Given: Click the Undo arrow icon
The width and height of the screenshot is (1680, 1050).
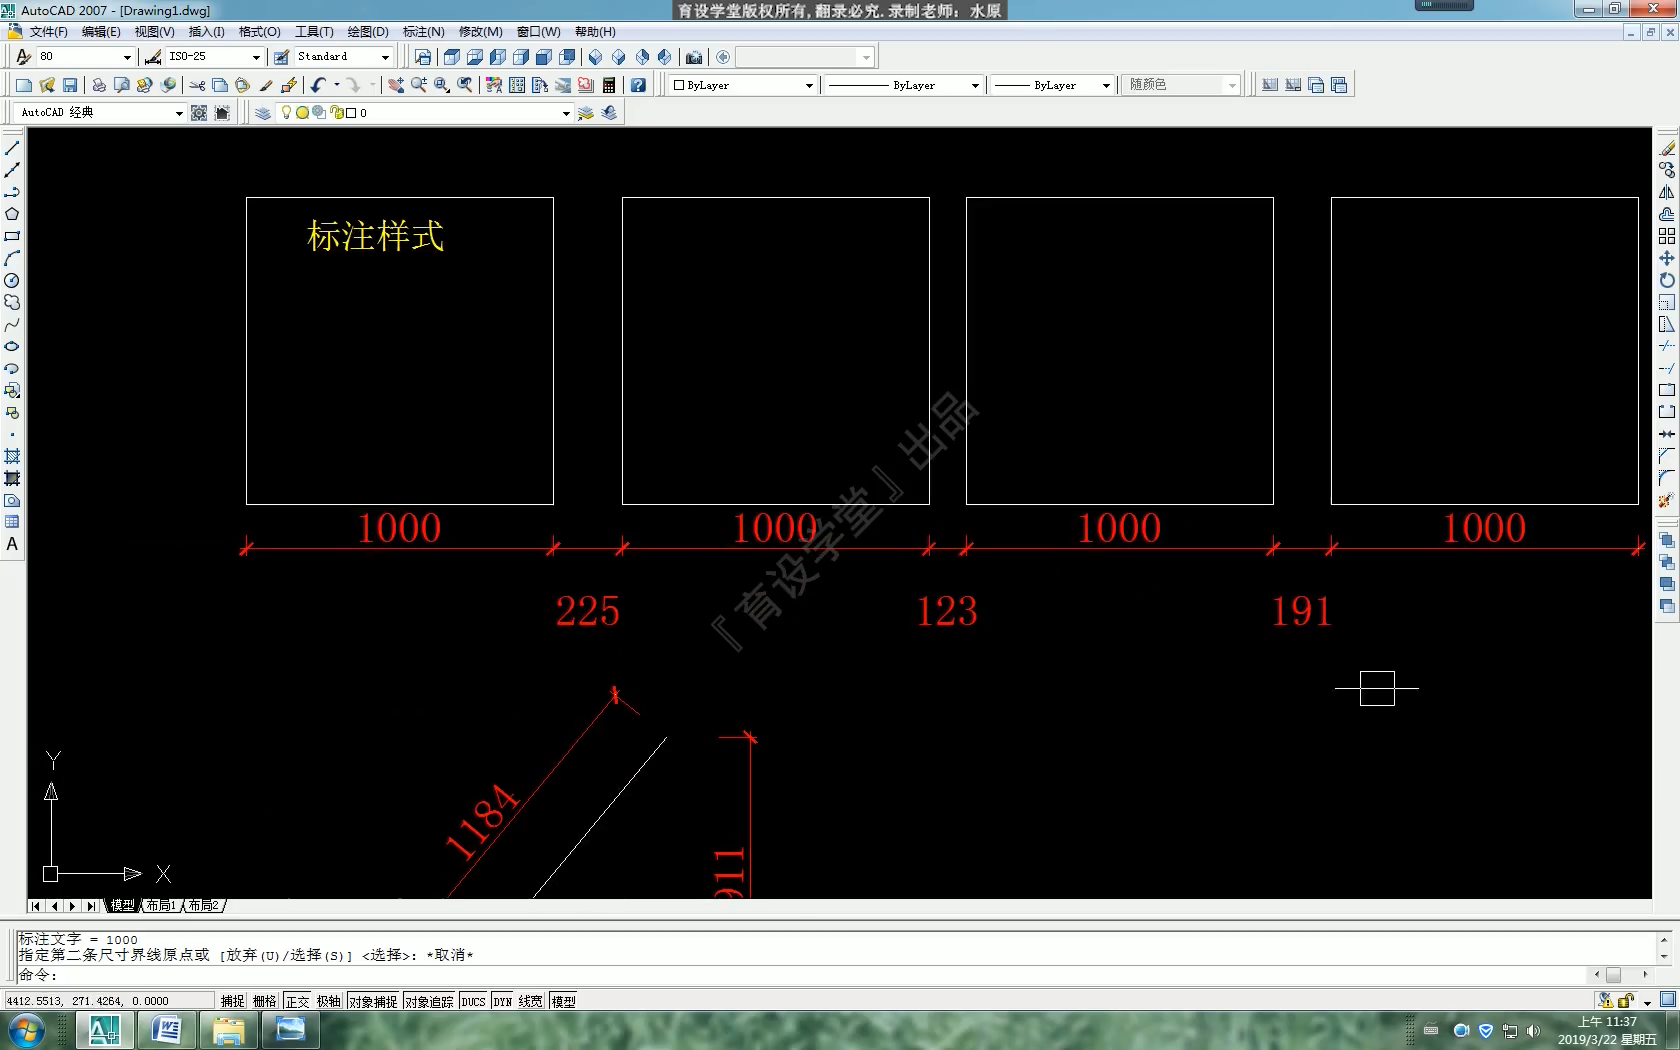Looking at the screenshot, I should click(x=318, y=85).
